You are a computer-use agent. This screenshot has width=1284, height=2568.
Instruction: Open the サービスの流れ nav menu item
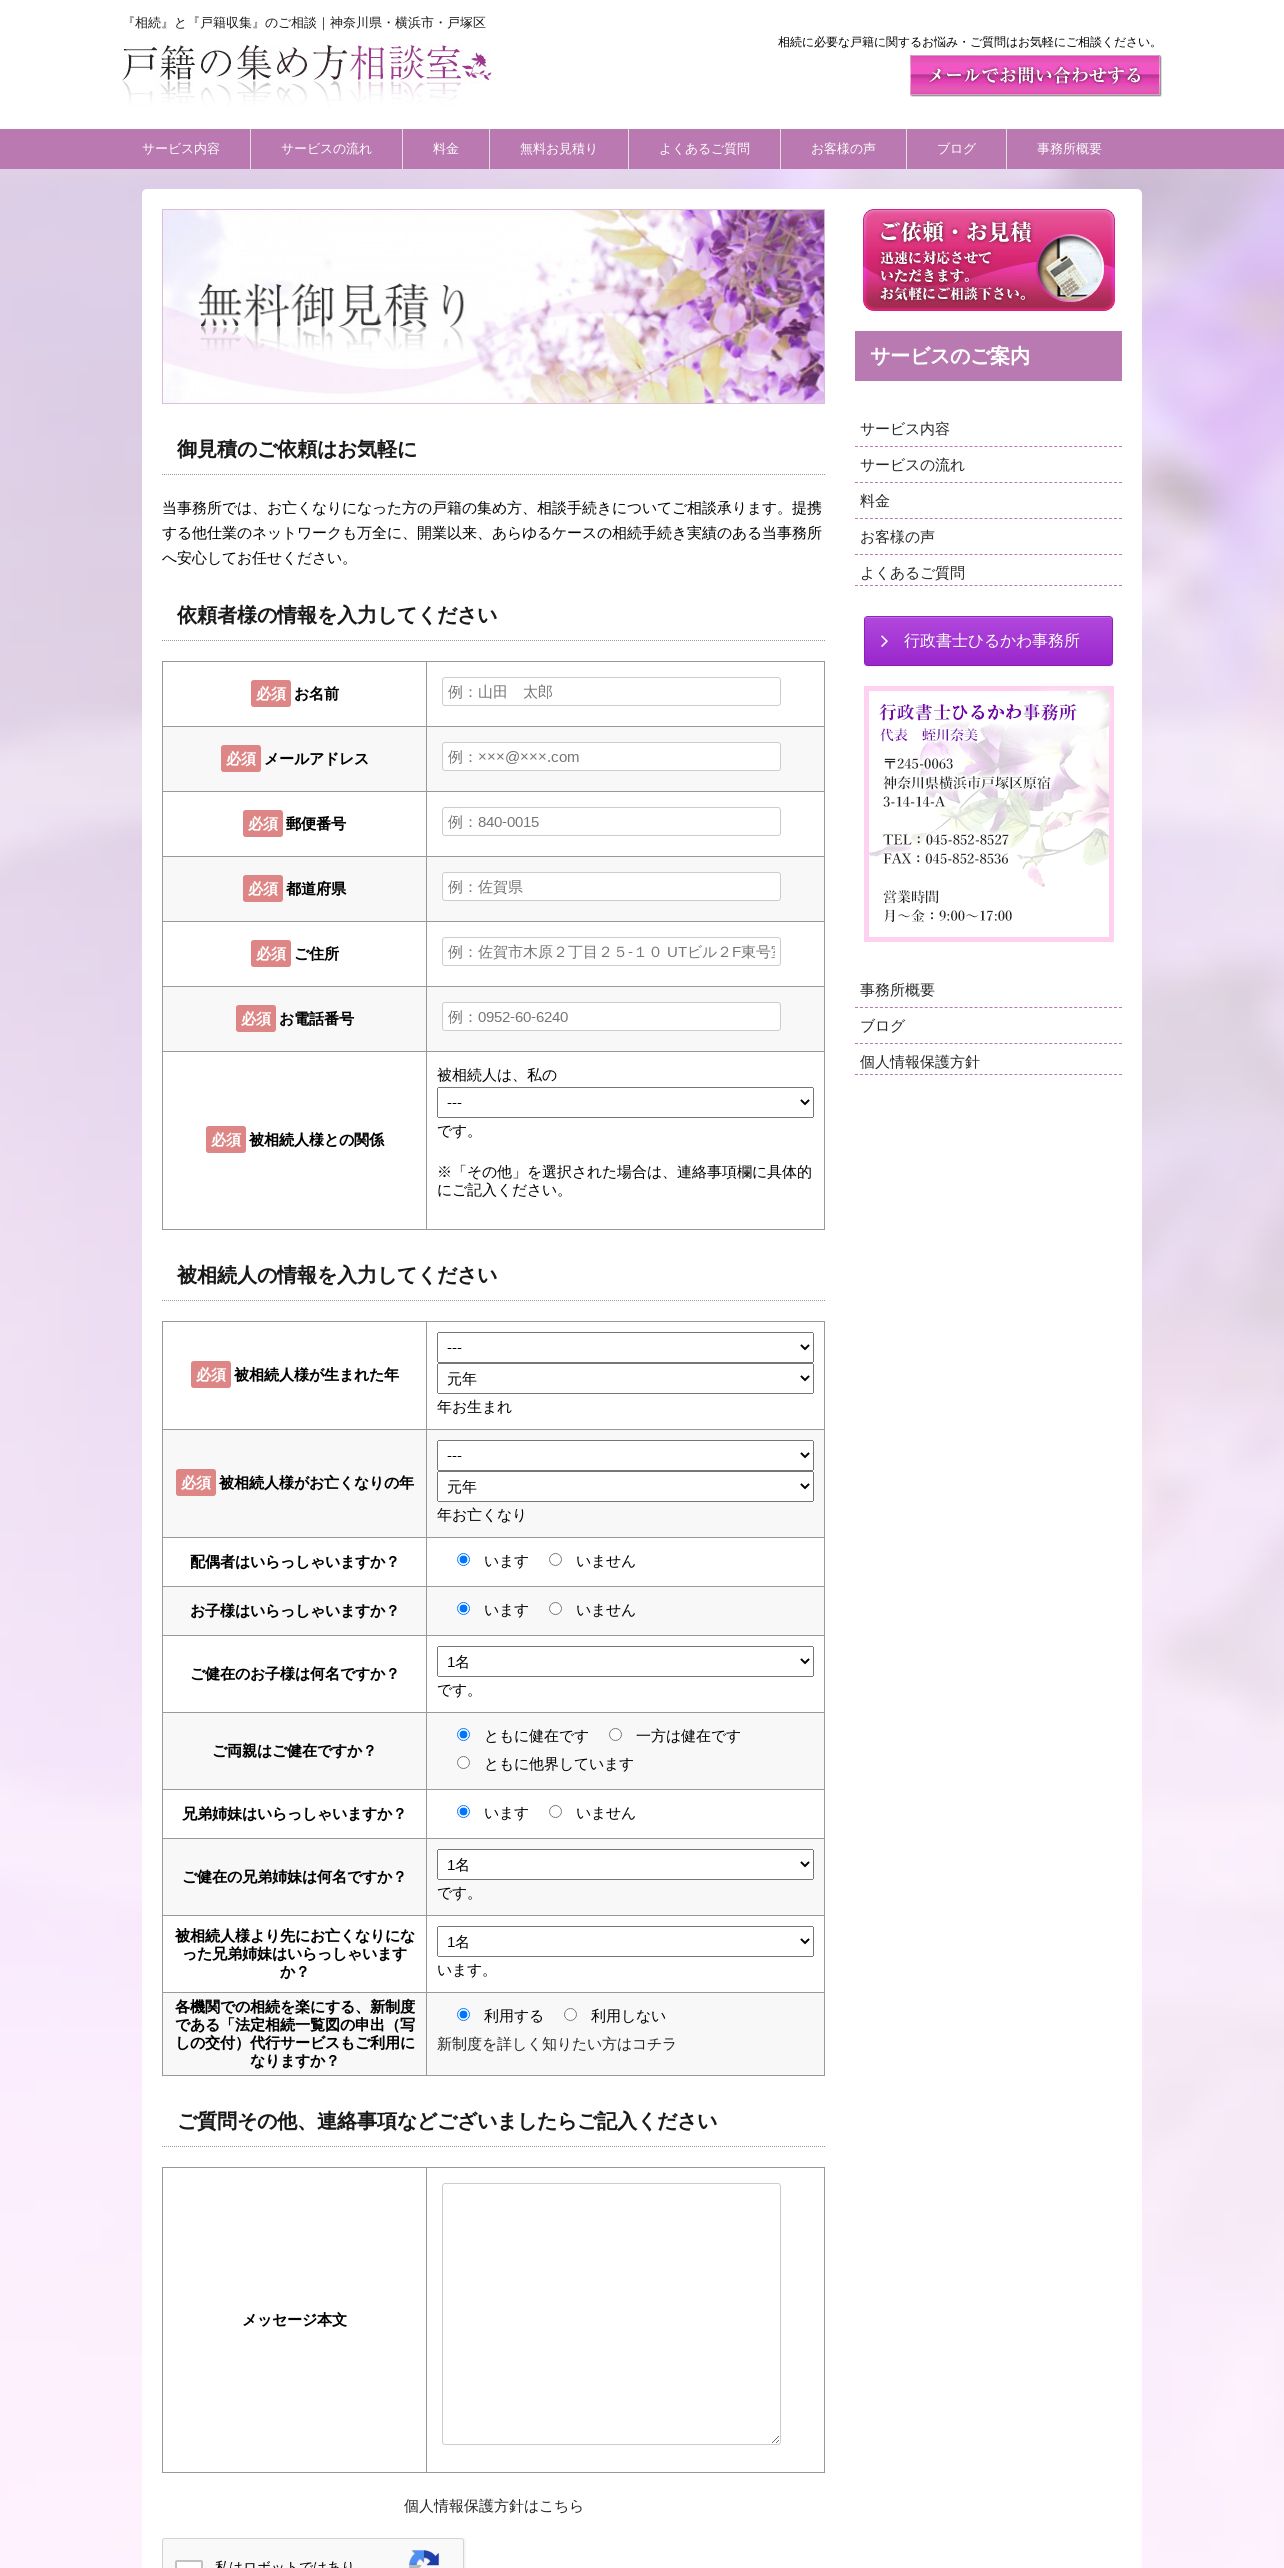pyautogui.click(x=326, y=149)
